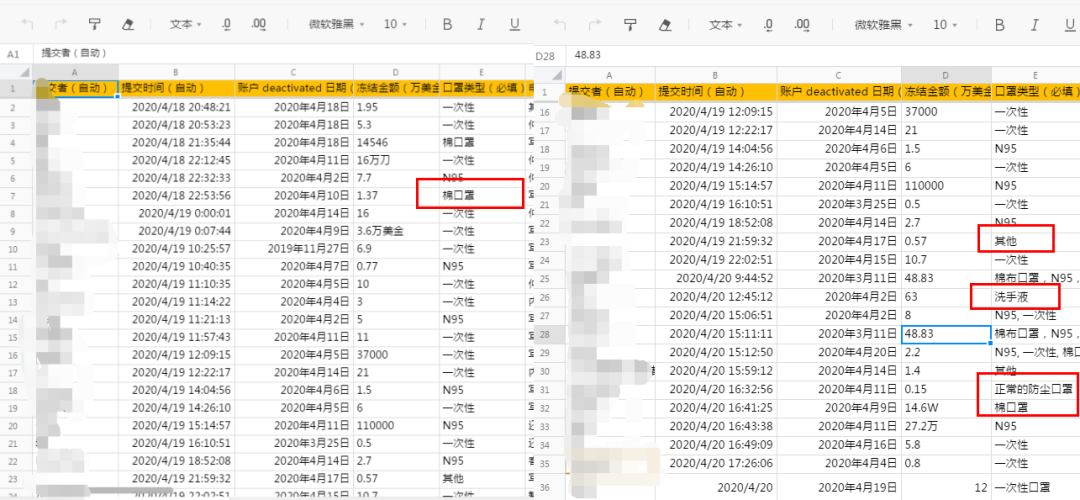Image resolution: width=1080 pixels, height=500 pixels.
Task: Click select-all corner in right spreadsheet
Action: coord(550,75)
